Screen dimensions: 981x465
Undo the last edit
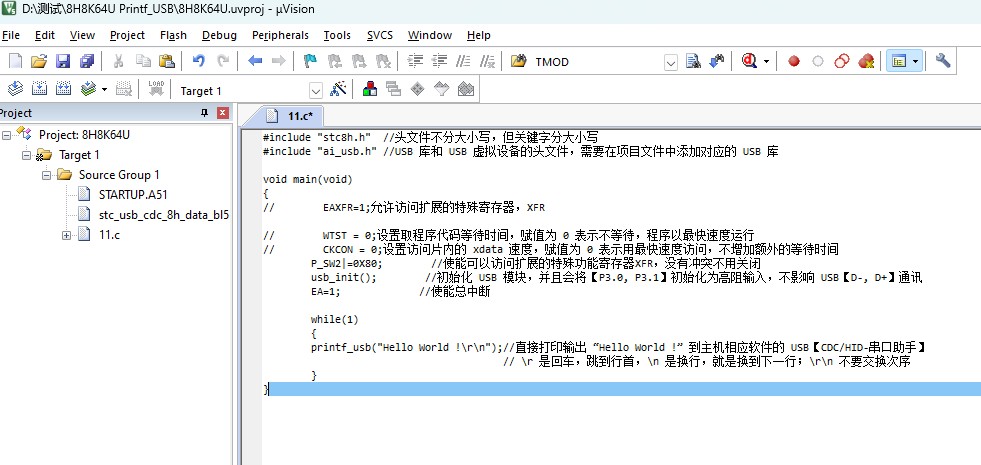(198, 61)
